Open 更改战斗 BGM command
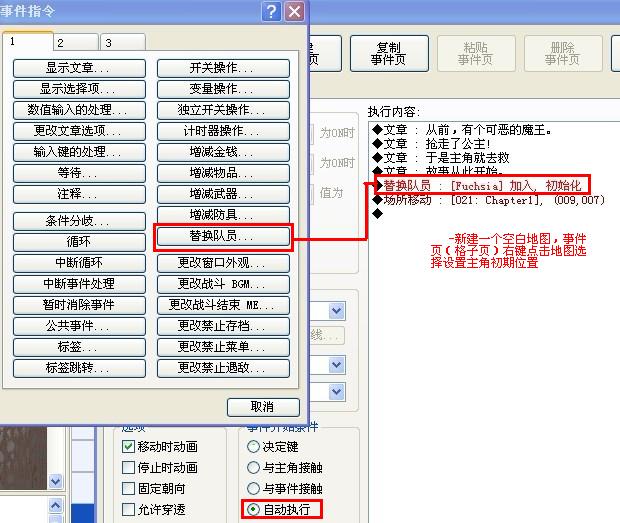The image size is (620, 523). click(223, 284)
